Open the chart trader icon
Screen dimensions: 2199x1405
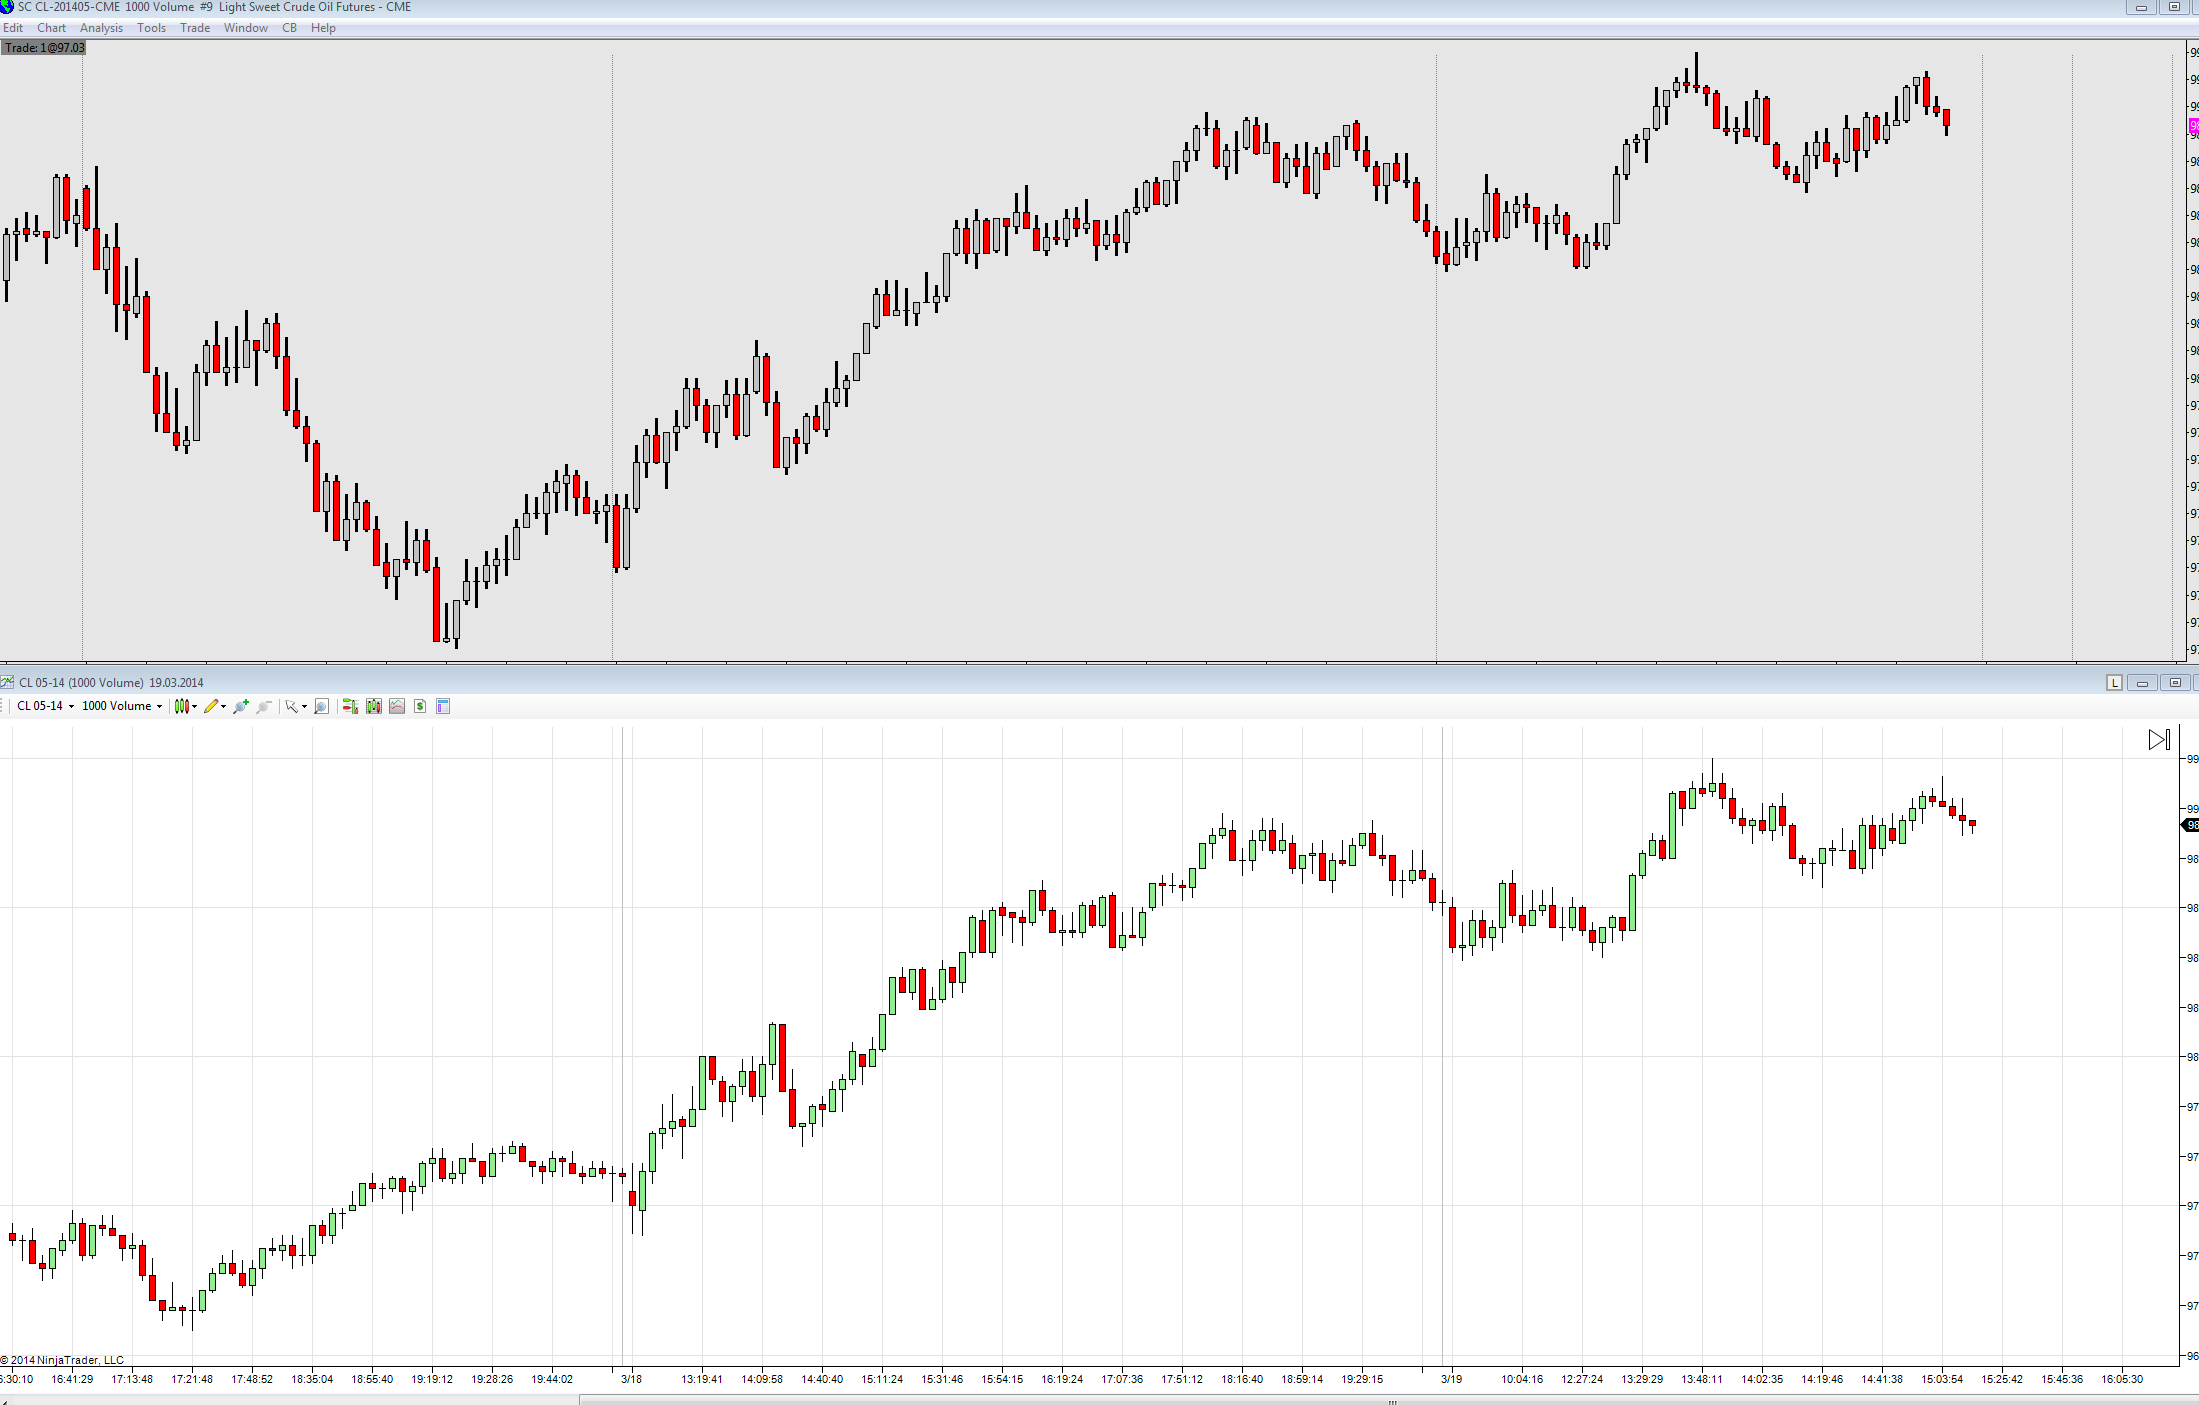pos(350,706)
